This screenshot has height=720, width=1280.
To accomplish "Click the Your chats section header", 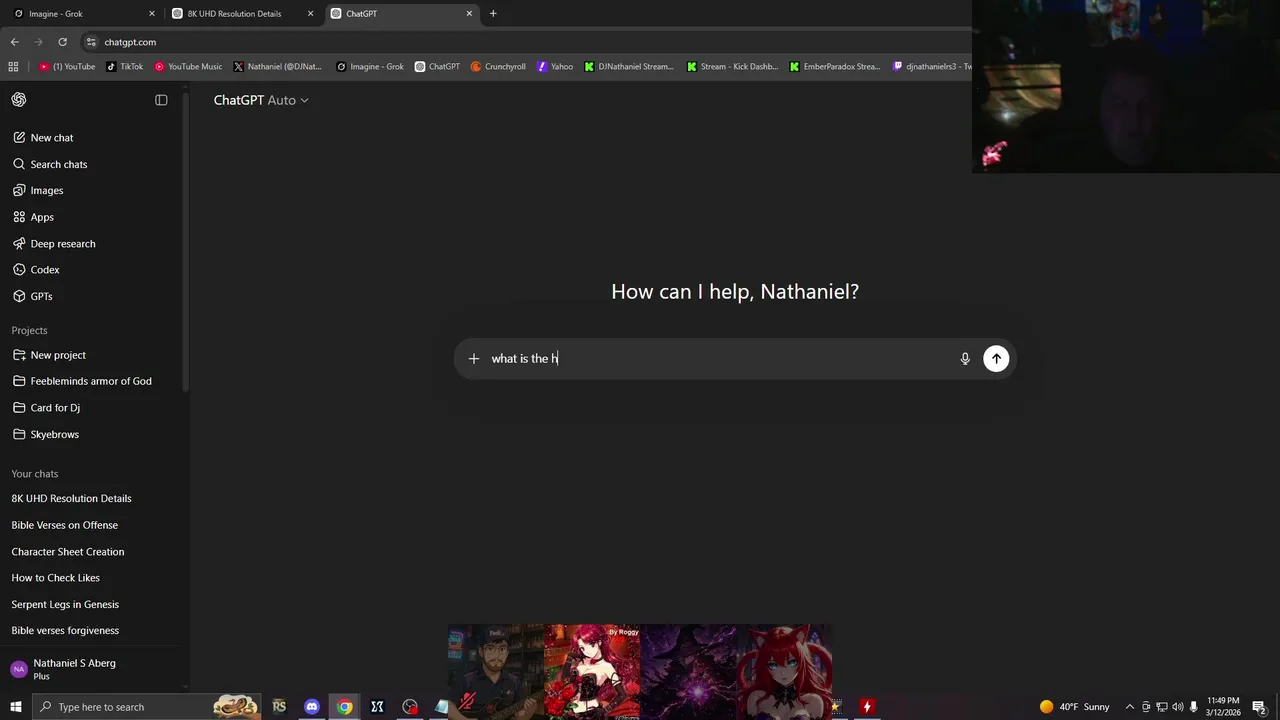I will tap(35, 474).
